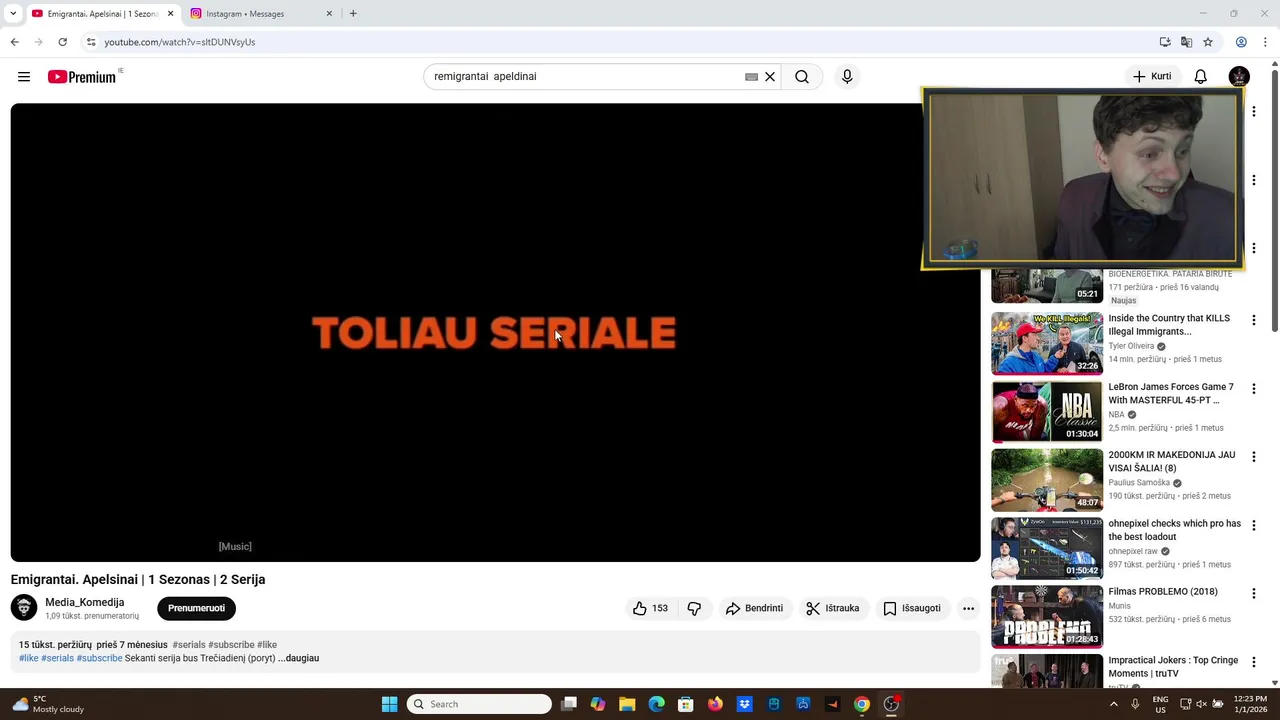Screen dimensions: 1280x720
Task: Open Microsoft Edge from the taskbar
Action: (x=656, y=704)
